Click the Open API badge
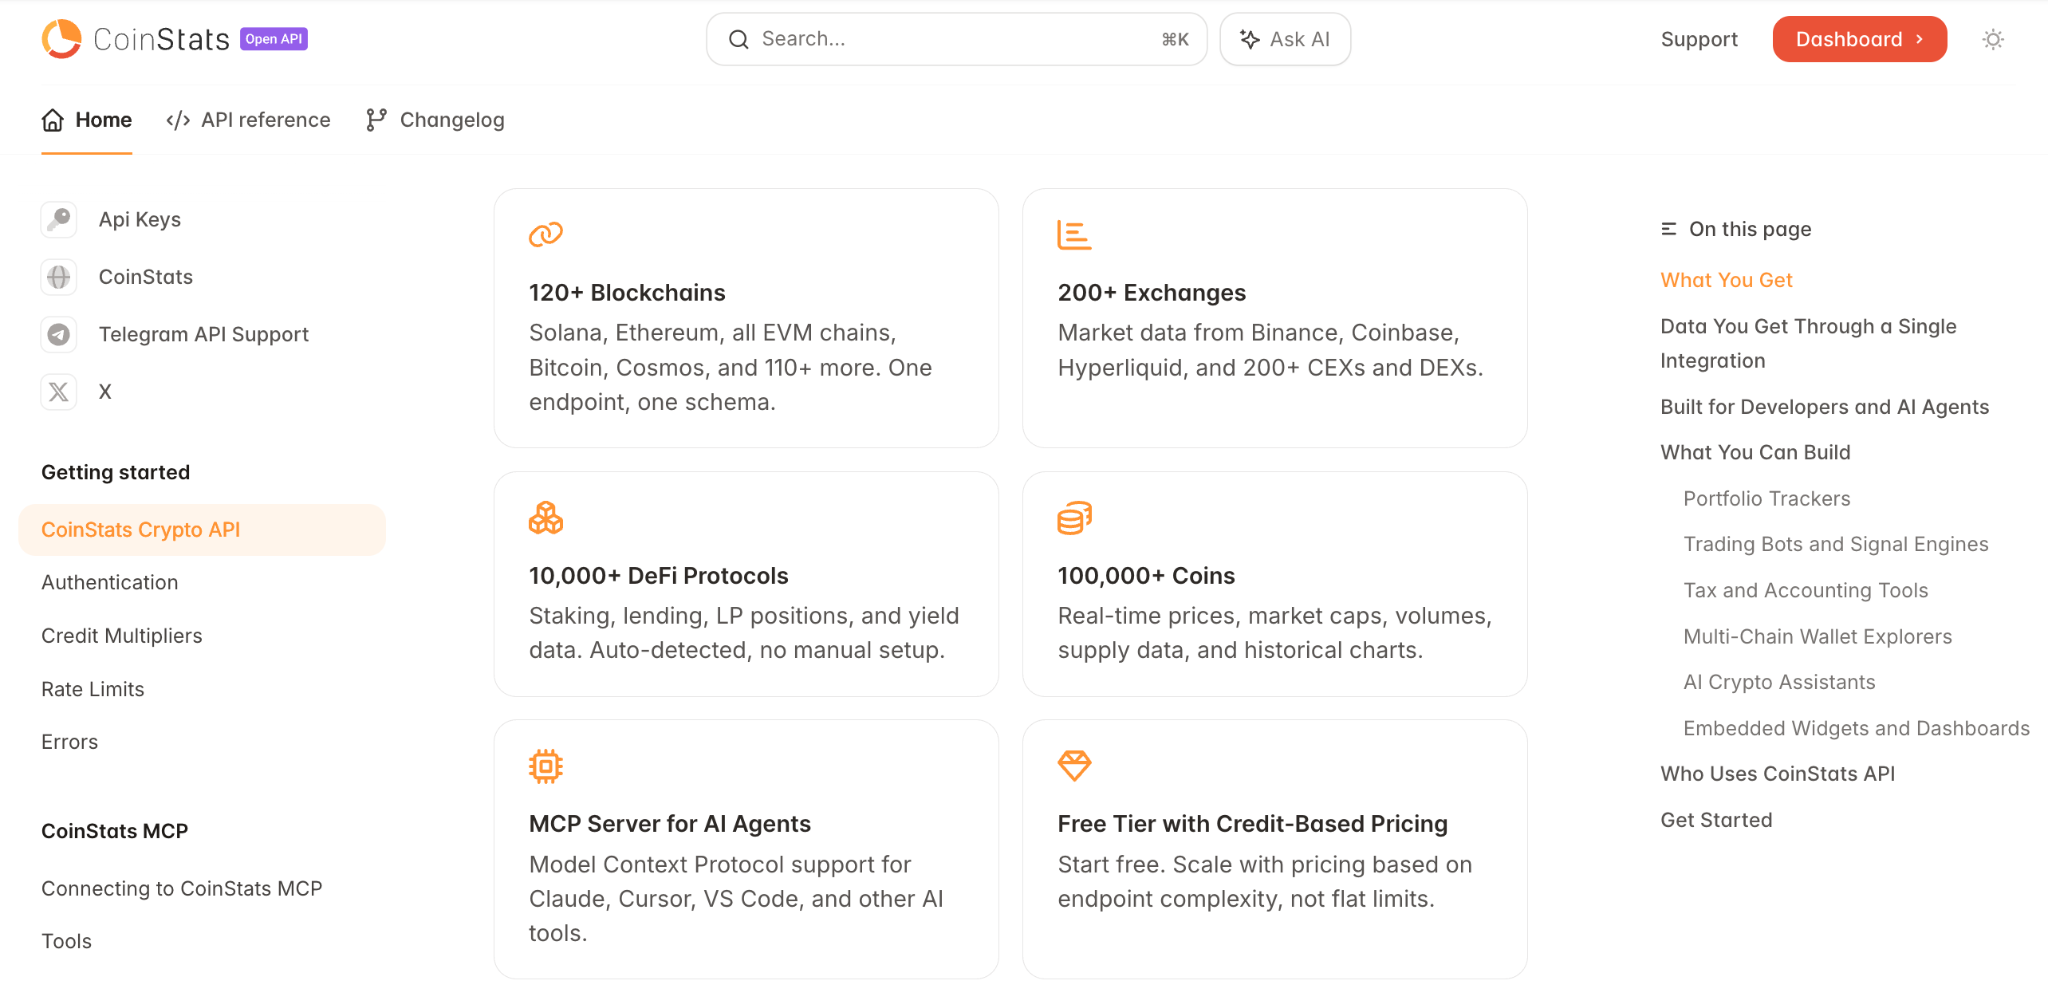The image size is (2048, 1005). tap(274, 39)
